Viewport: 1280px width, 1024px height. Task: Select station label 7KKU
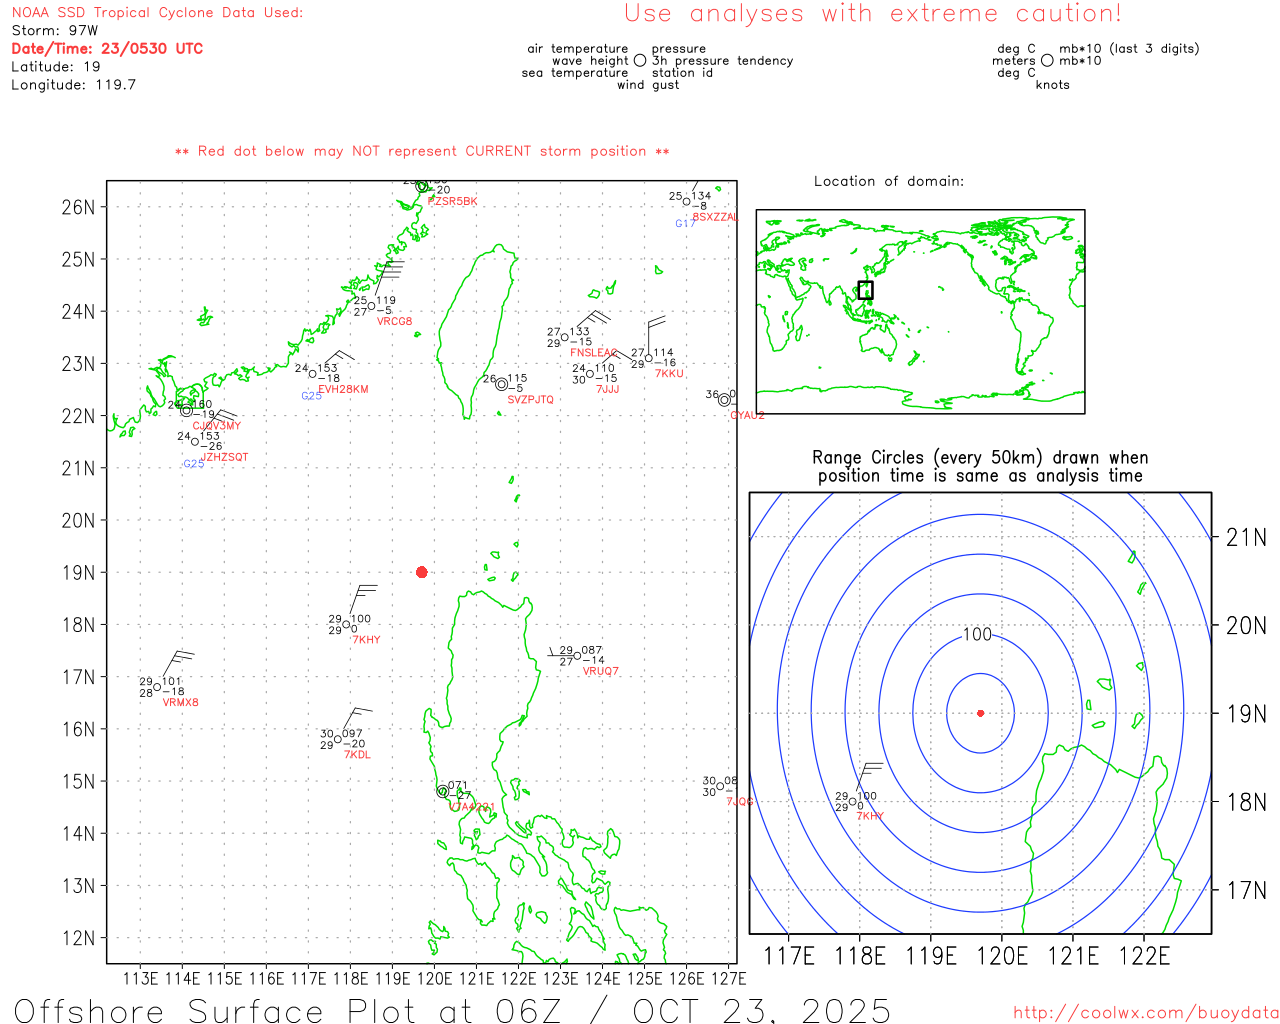669,373
